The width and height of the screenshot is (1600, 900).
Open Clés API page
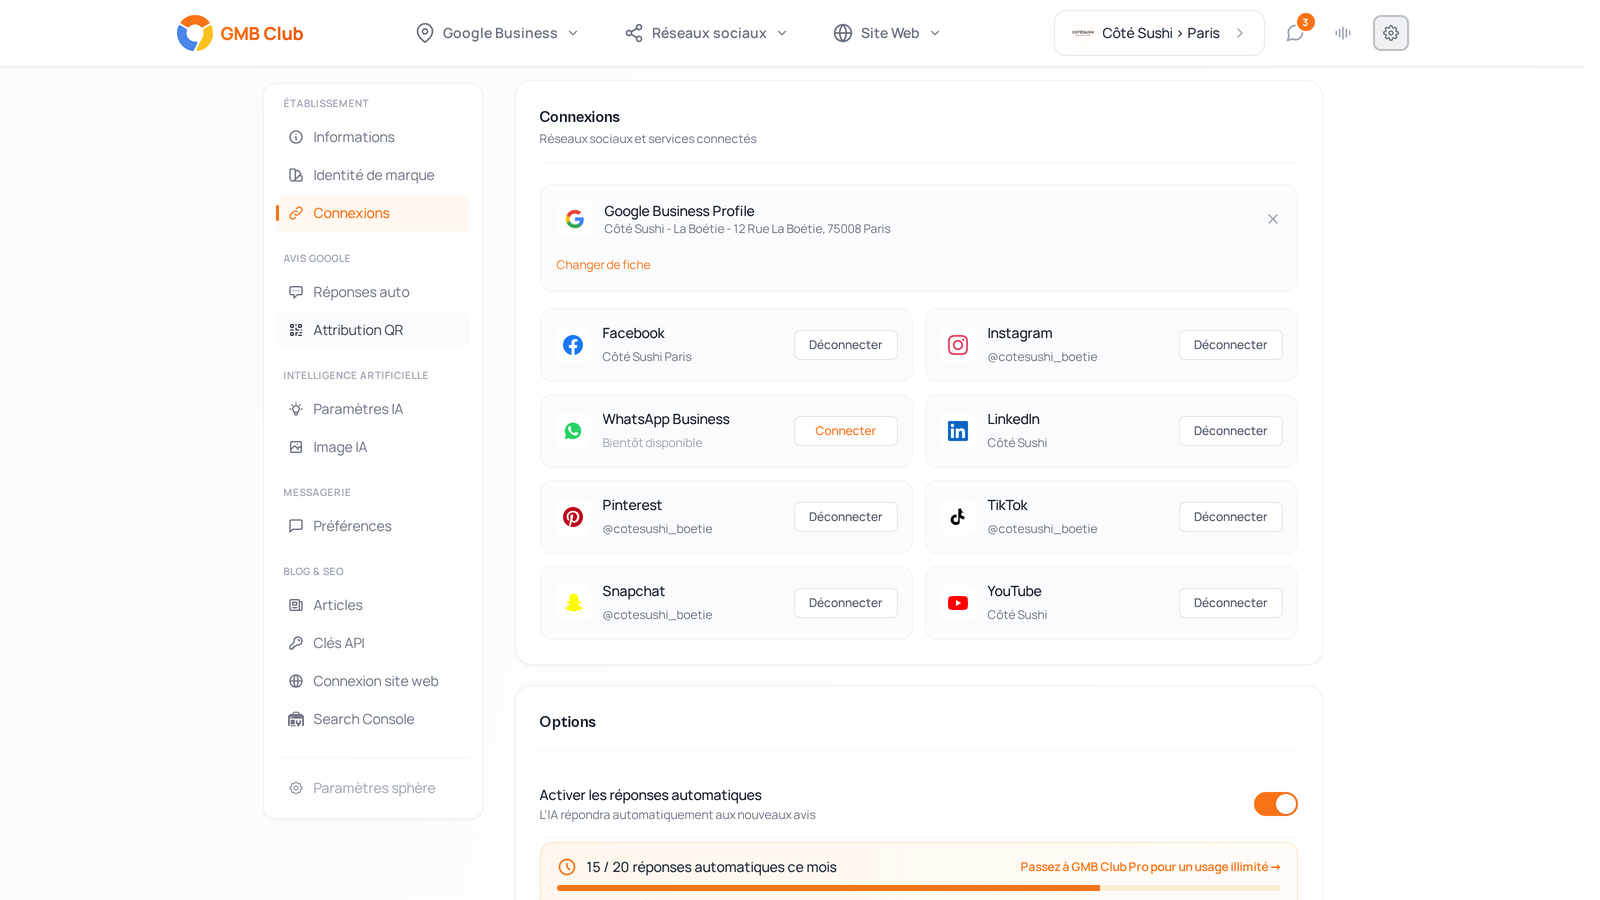point(372,643)
